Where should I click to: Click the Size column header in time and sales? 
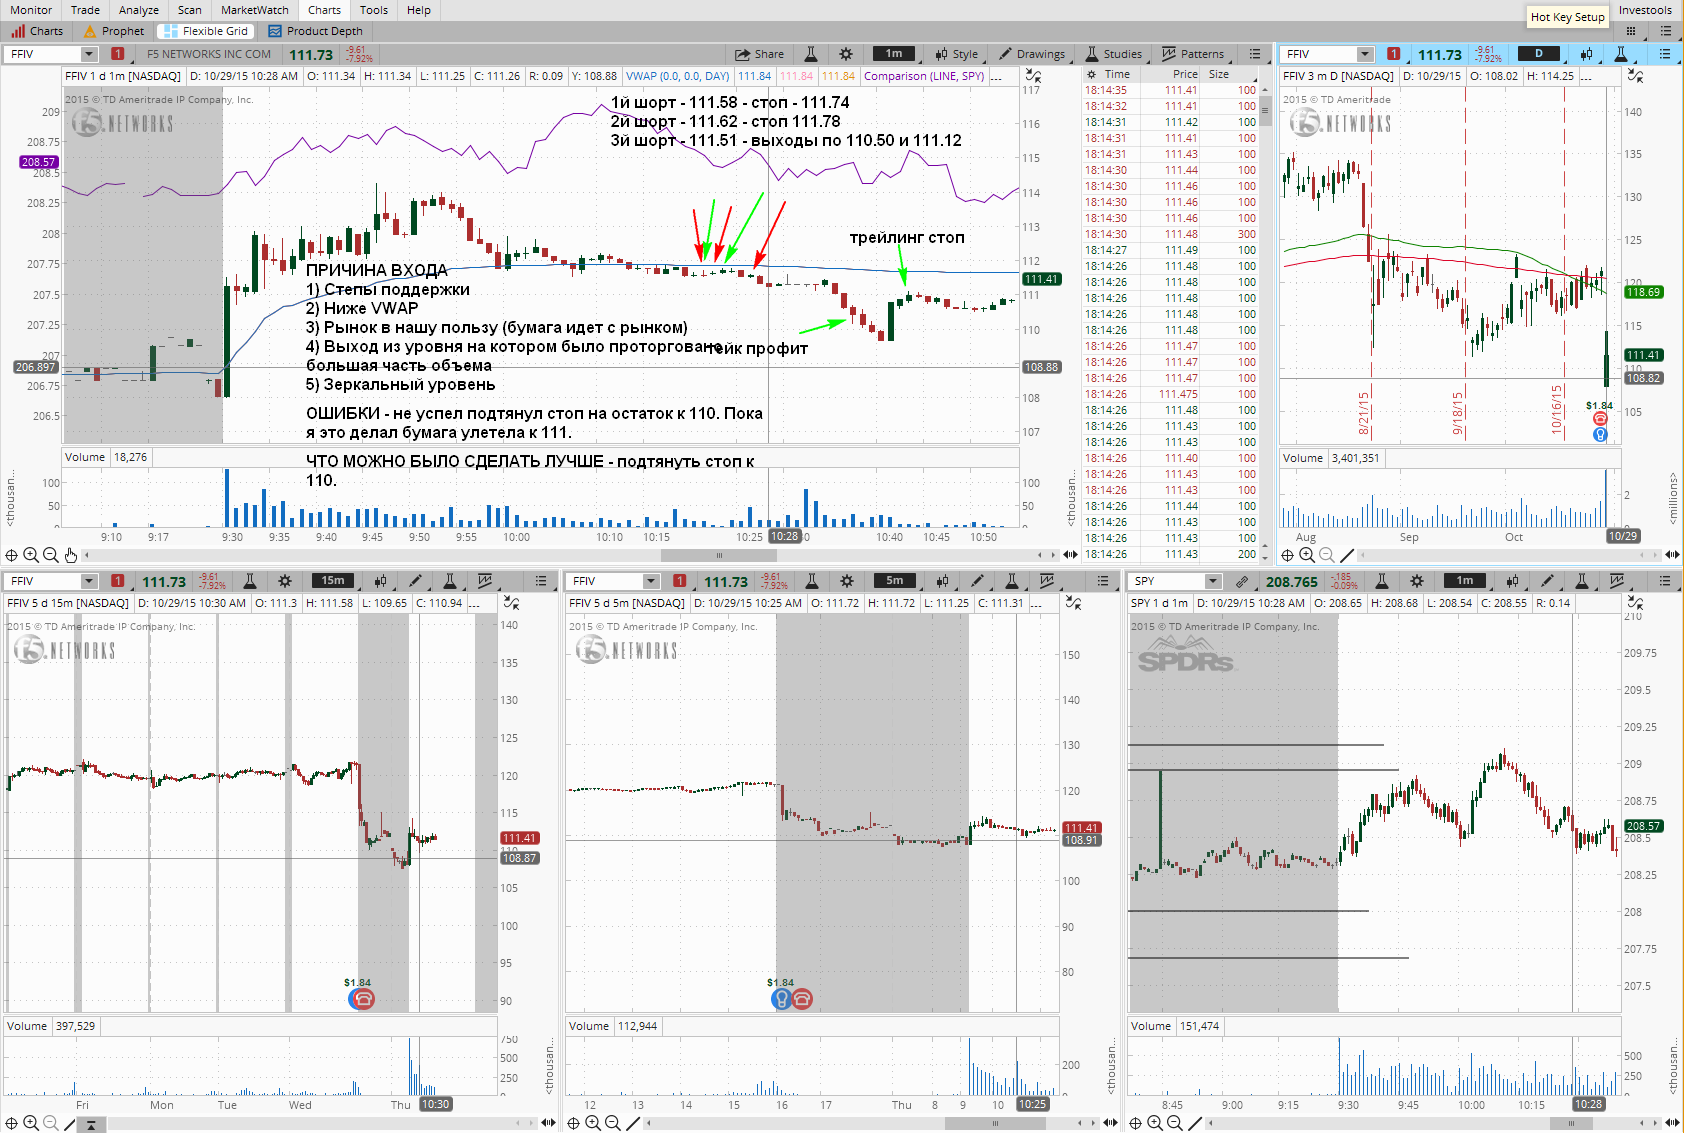tap(1219, 74)
